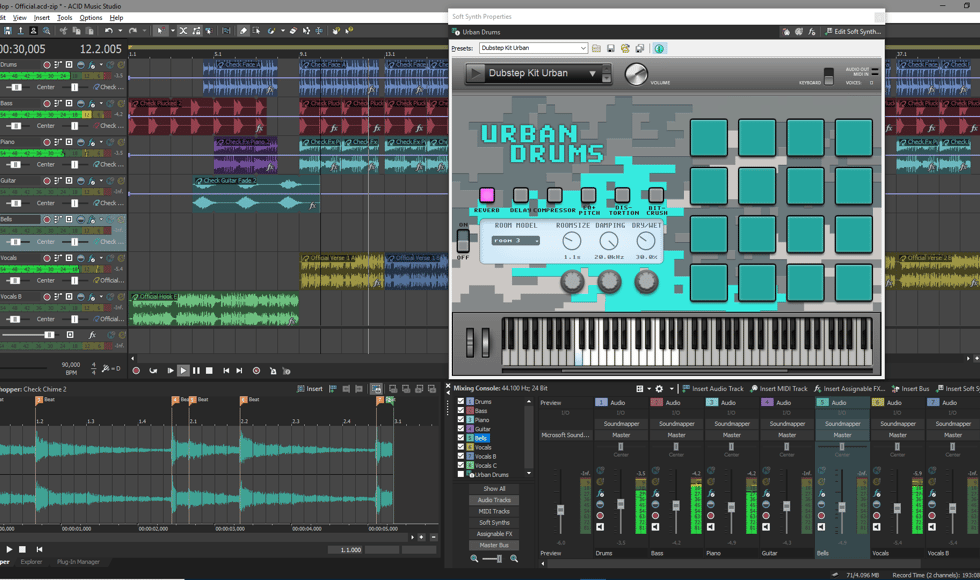The image size is (980, 580).
Task: Stop playback in the main transport bar
Action: coord(209,371)
